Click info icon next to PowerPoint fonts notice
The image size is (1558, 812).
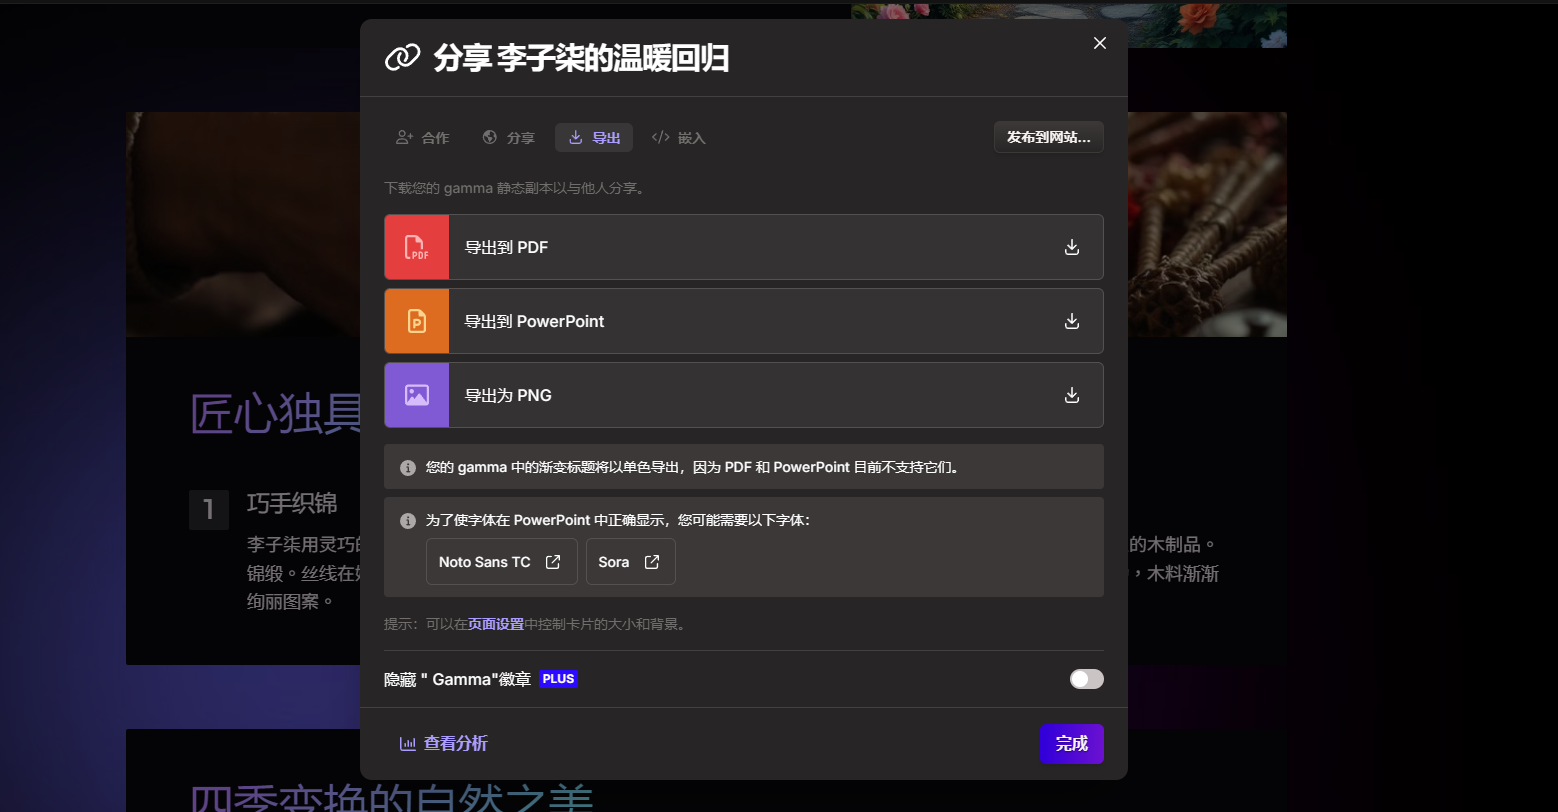(x=408, y=521)
